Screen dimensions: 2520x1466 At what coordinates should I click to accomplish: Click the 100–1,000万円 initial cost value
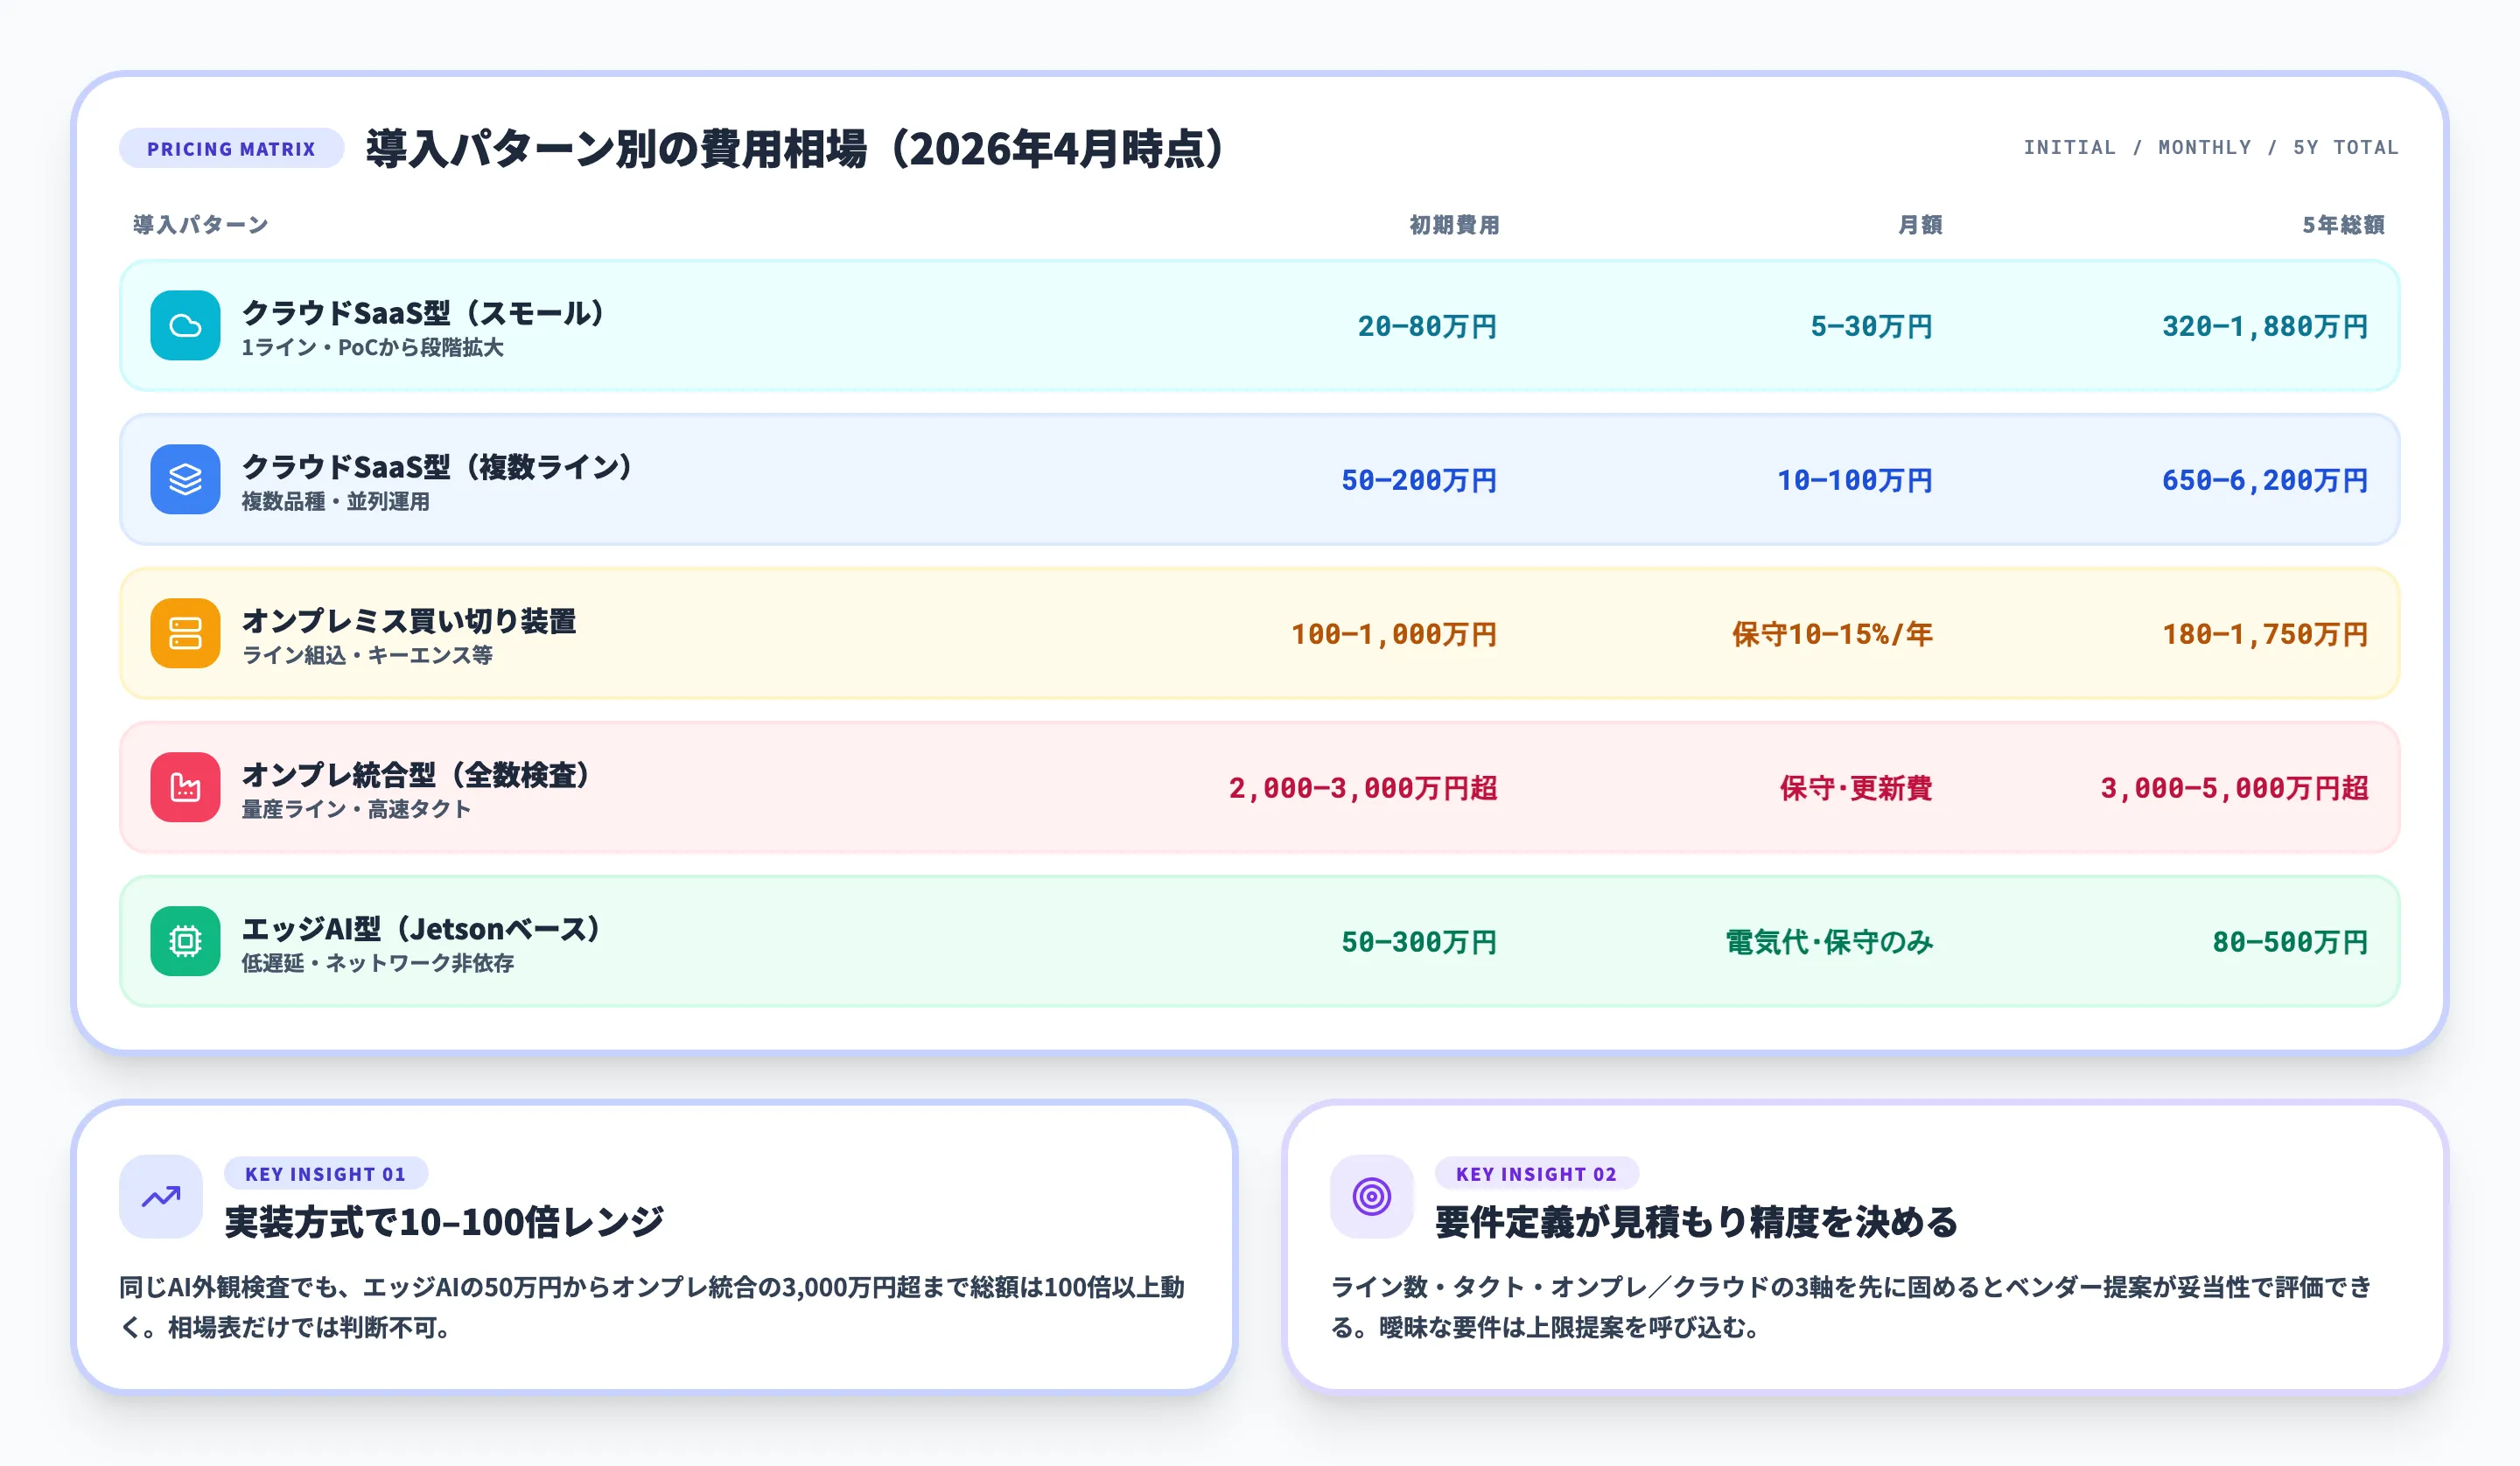pos(1394,634)
